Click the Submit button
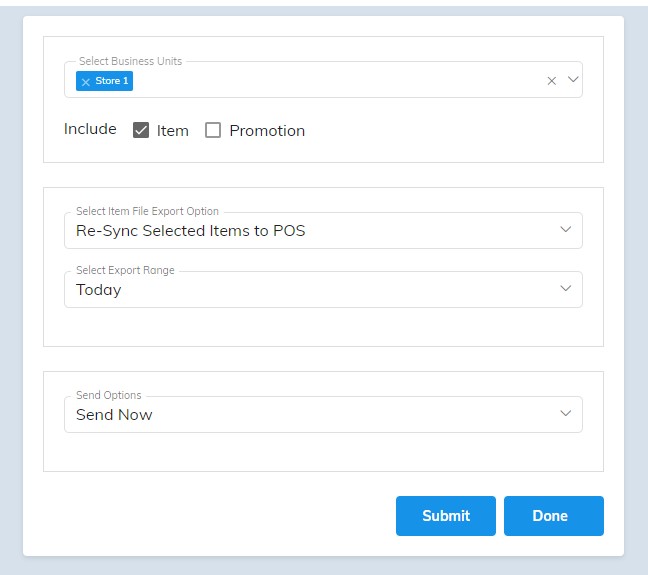 point(446,516)
